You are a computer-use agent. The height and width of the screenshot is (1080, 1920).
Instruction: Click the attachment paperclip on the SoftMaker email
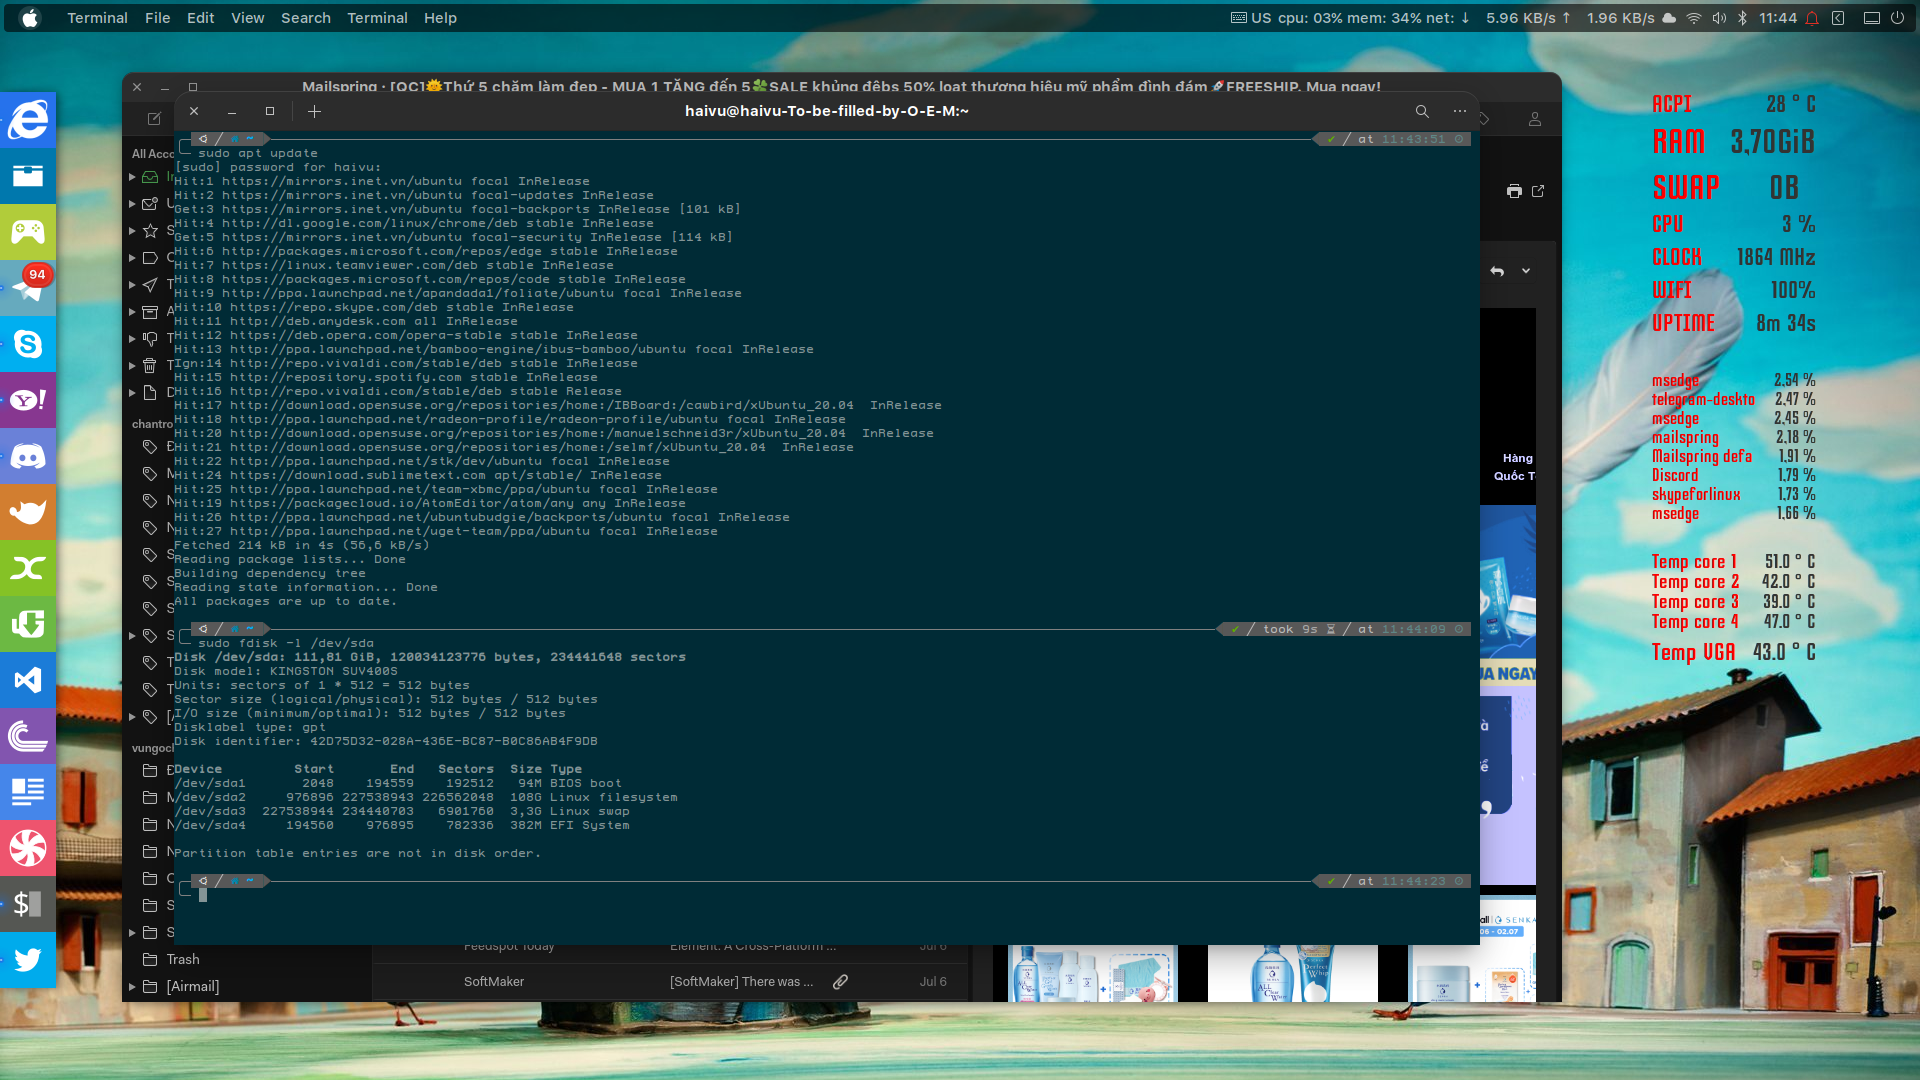[x=841, y=982]
